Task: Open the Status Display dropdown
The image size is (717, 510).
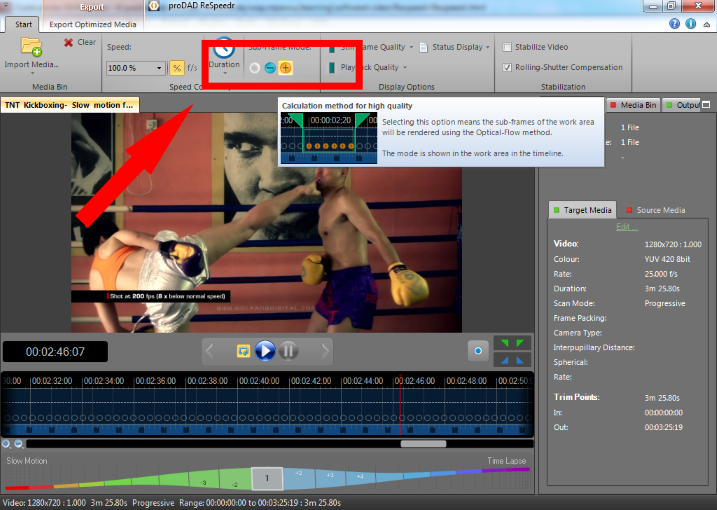Action: (488, 47)
